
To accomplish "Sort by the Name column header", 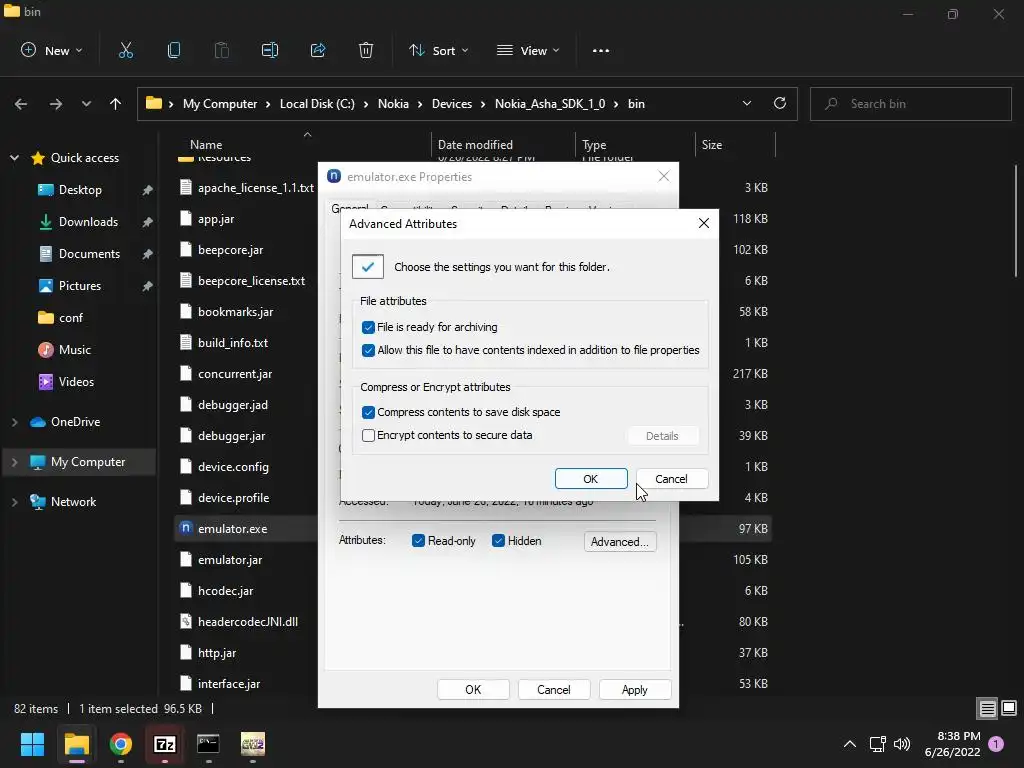I will click(x=206, y=145).
